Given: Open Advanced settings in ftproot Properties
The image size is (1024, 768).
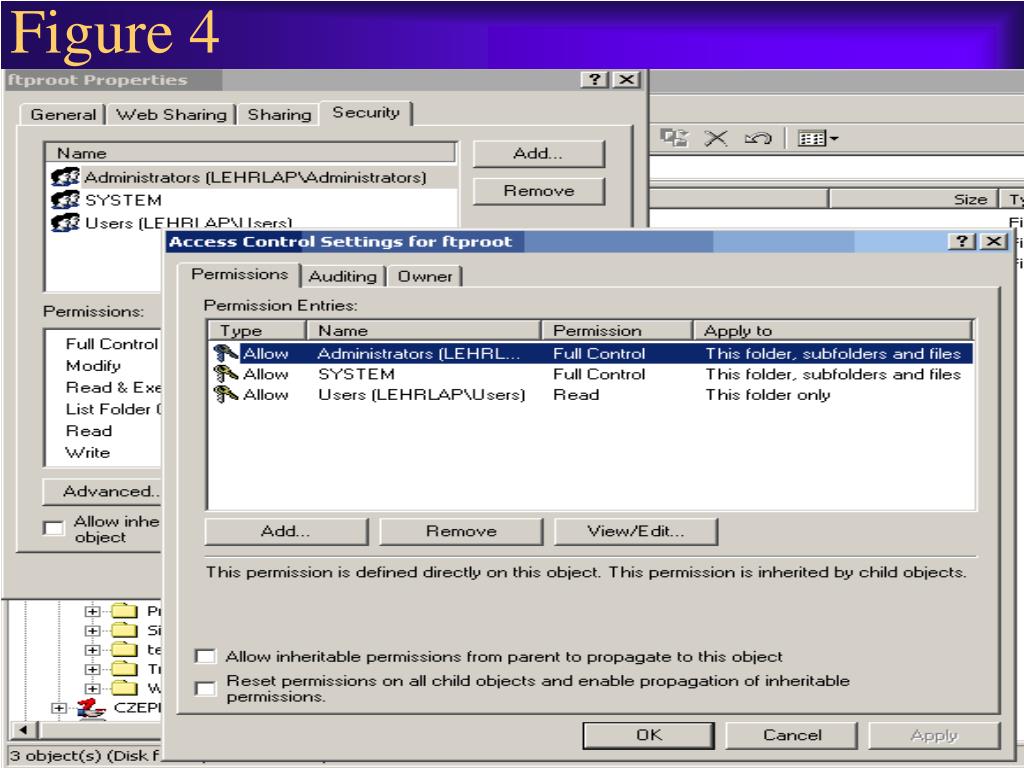Looking at the screenshot, I should [x=103, y=491].
